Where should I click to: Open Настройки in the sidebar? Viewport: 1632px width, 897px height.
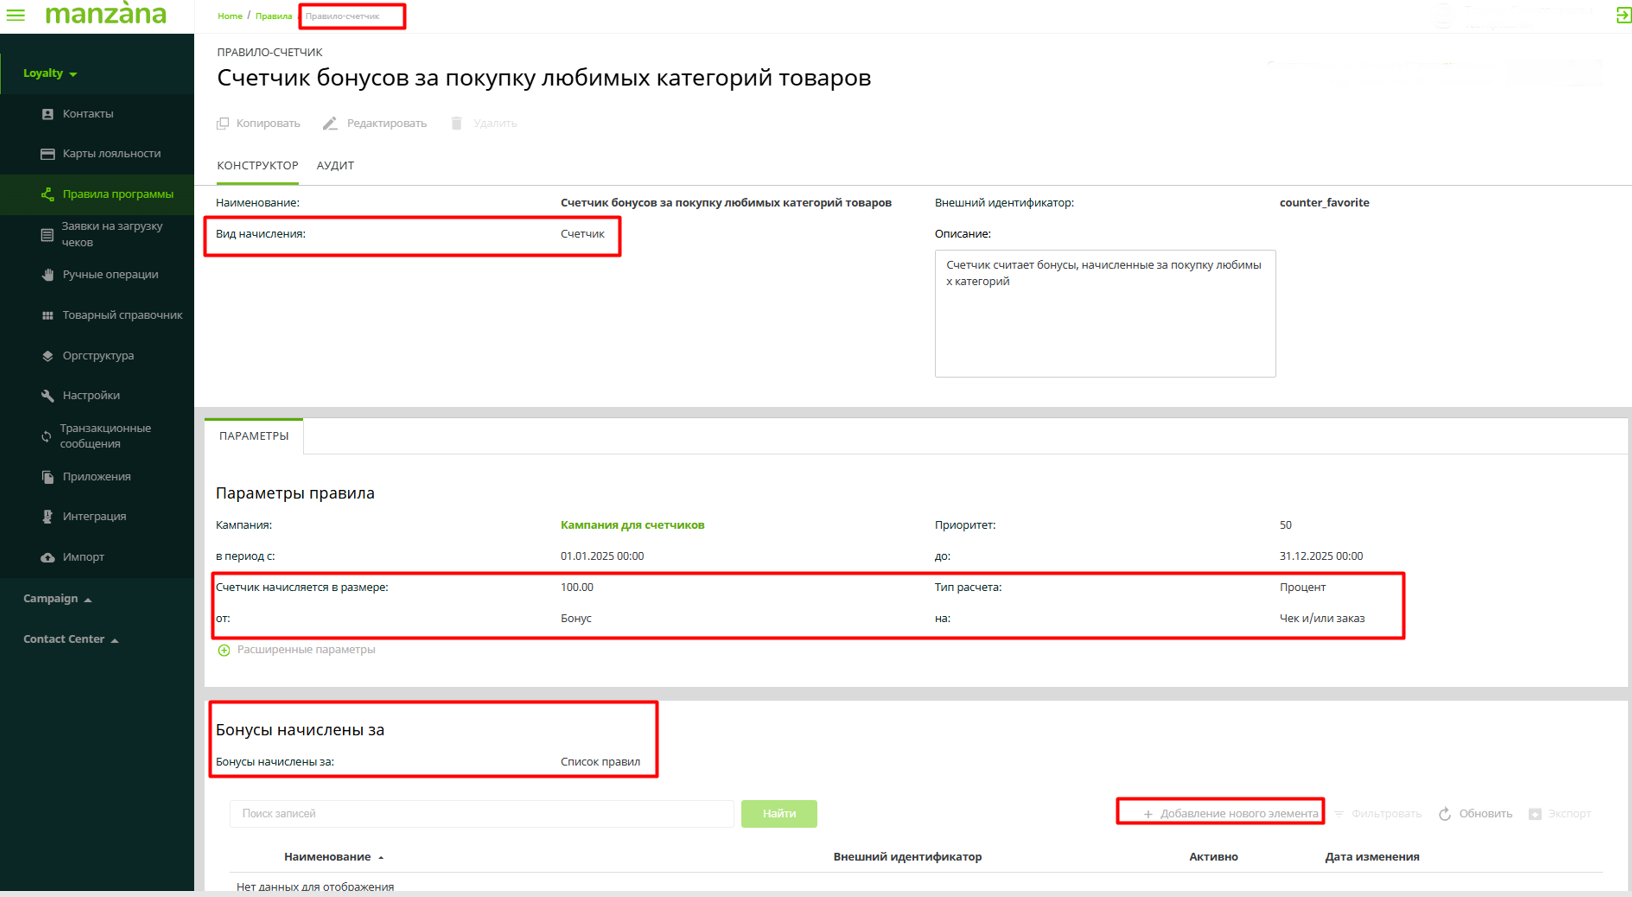pos(91,396)
